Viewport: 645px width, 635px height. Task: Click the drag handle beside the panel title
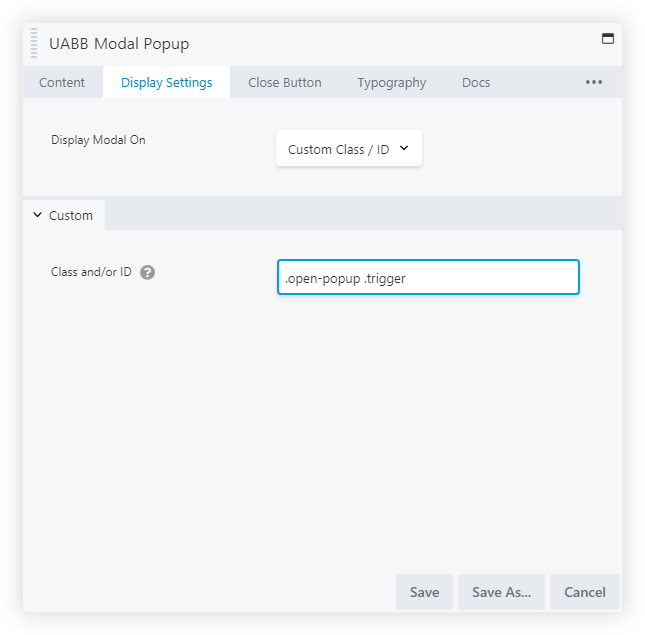[34, 44]
